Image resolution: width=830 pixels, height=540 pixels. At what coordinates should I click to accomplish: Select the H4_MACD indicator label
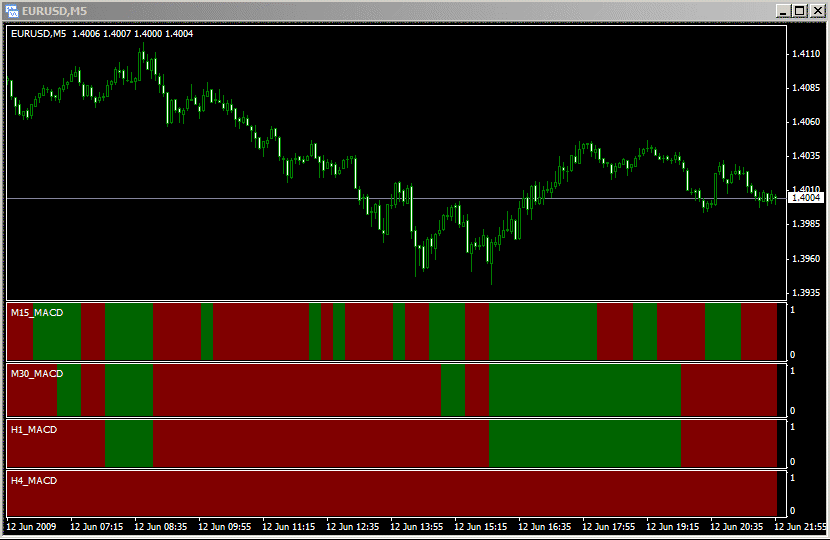pyautogui.click(x=34, y=481)
